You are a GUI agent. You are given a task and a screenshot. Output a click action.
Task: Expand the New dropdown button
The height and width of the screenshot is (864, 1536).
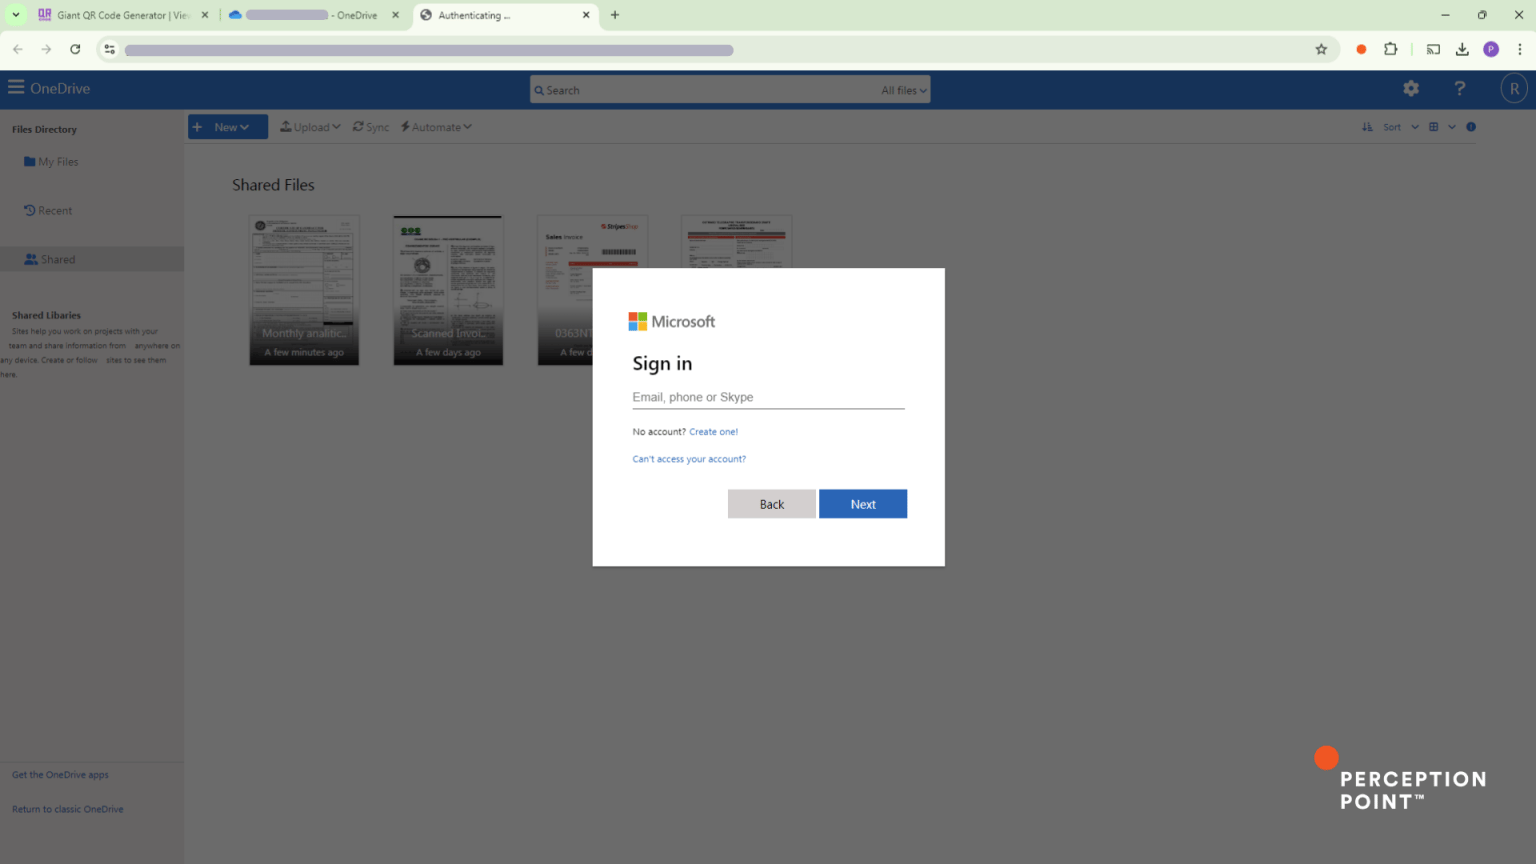228,127
